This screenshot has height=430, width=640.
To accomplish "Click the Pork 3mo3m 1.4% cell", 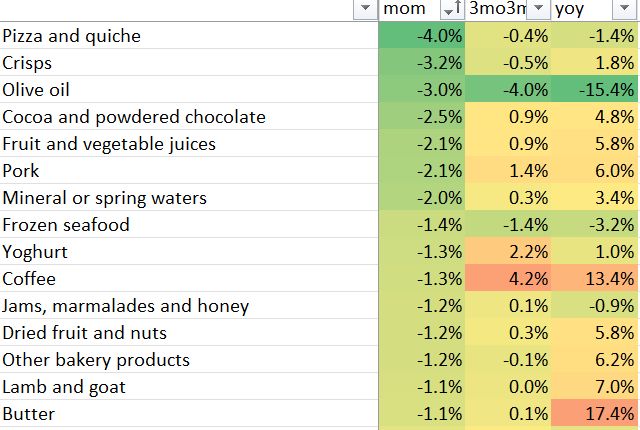I will [x=508, y=171].
